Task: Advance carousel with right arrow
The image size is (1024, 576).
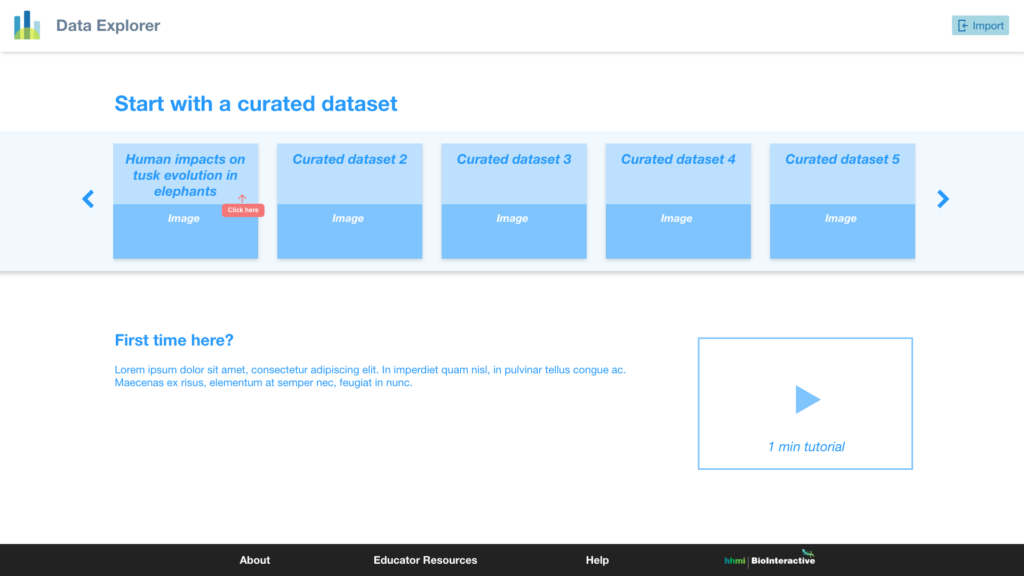Action: click(x=942, y=199)
